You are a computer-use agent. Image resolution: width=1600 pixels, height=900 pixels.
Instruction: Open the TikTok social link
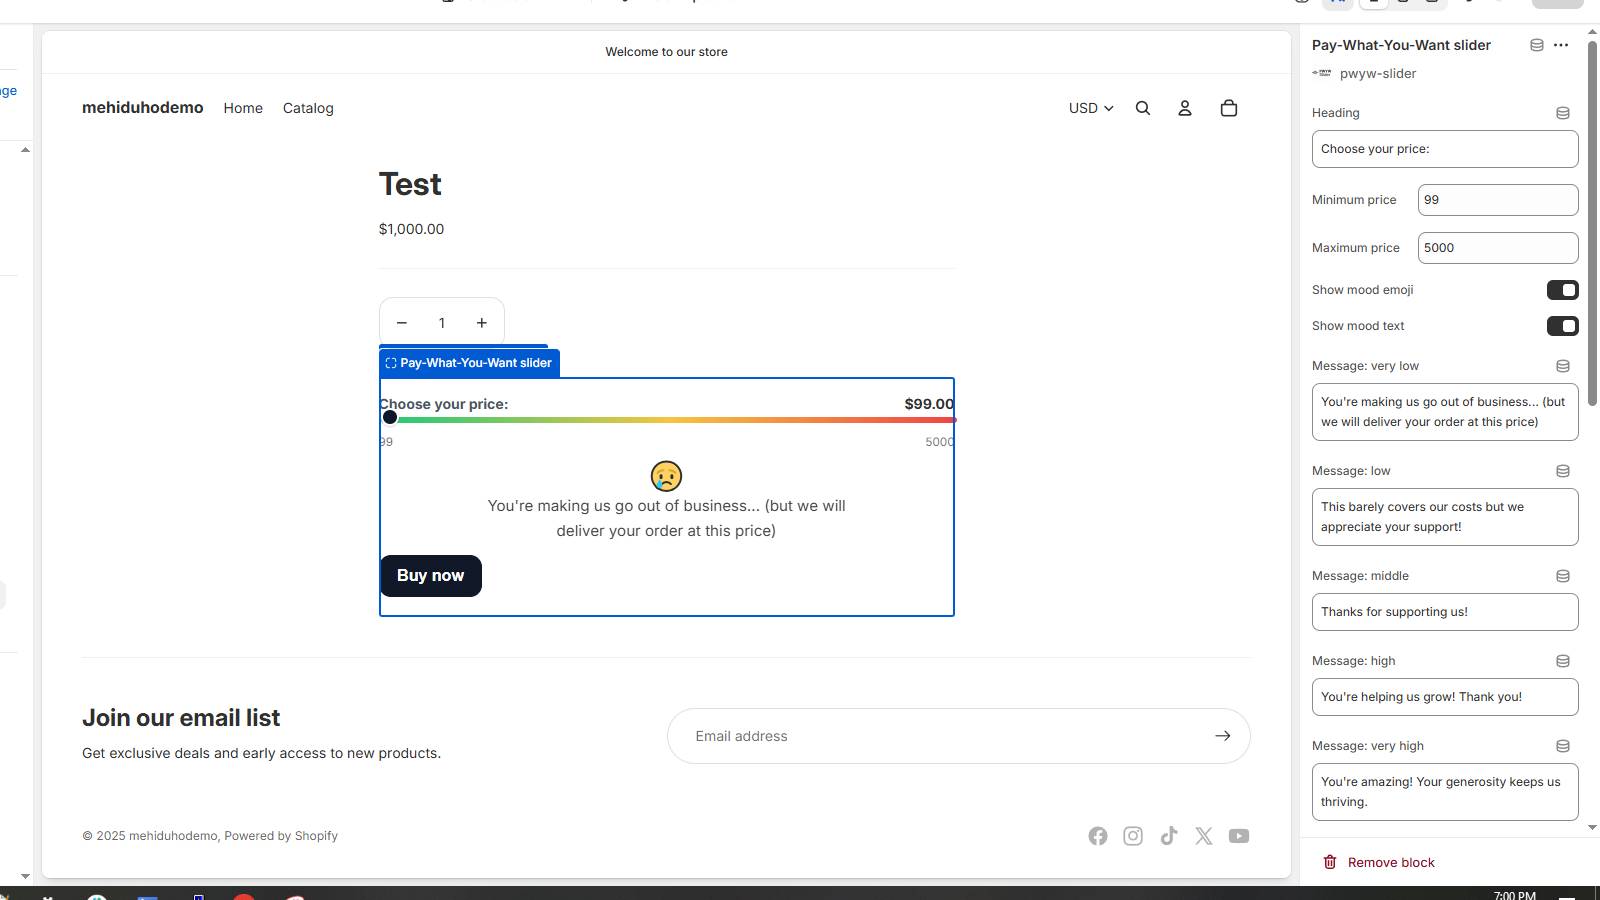(1168, 836)
